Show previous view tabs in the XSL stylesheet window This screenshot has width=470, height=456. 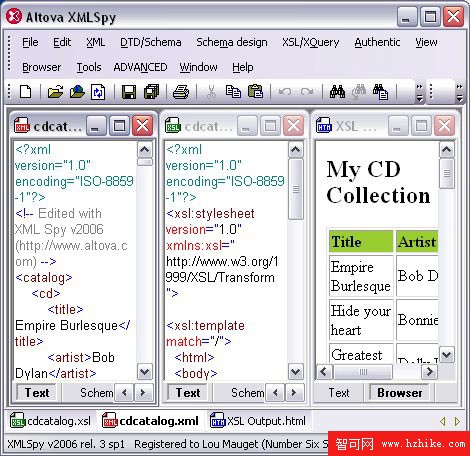pos(275,393)
